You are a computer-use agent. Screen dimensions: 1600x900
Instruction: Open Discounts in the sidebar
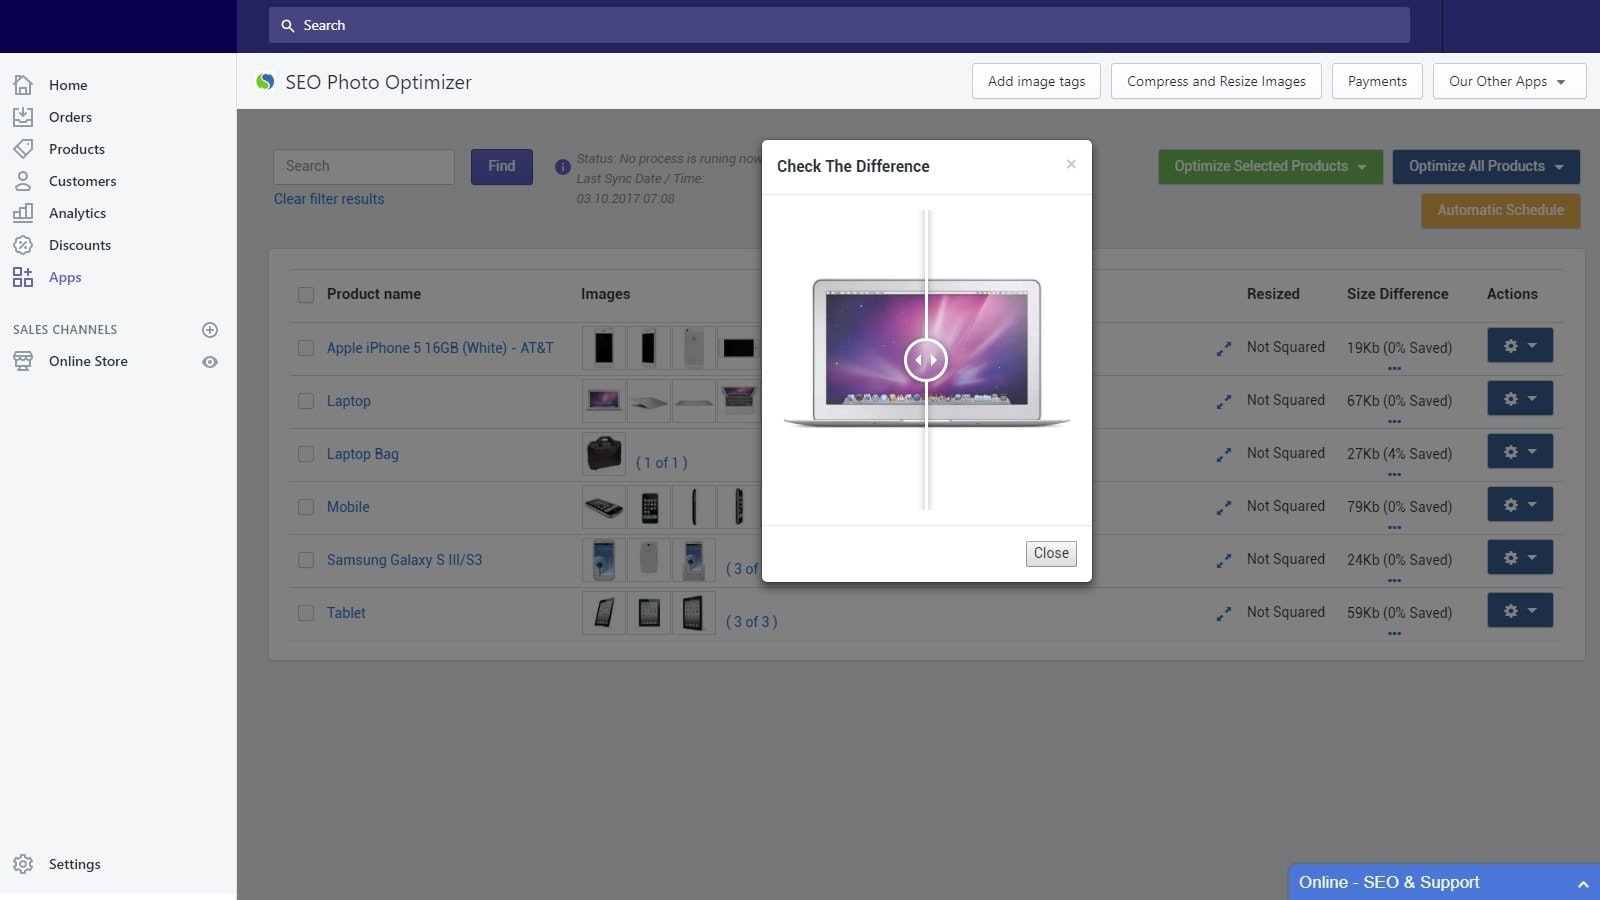[x=80, y=245]
